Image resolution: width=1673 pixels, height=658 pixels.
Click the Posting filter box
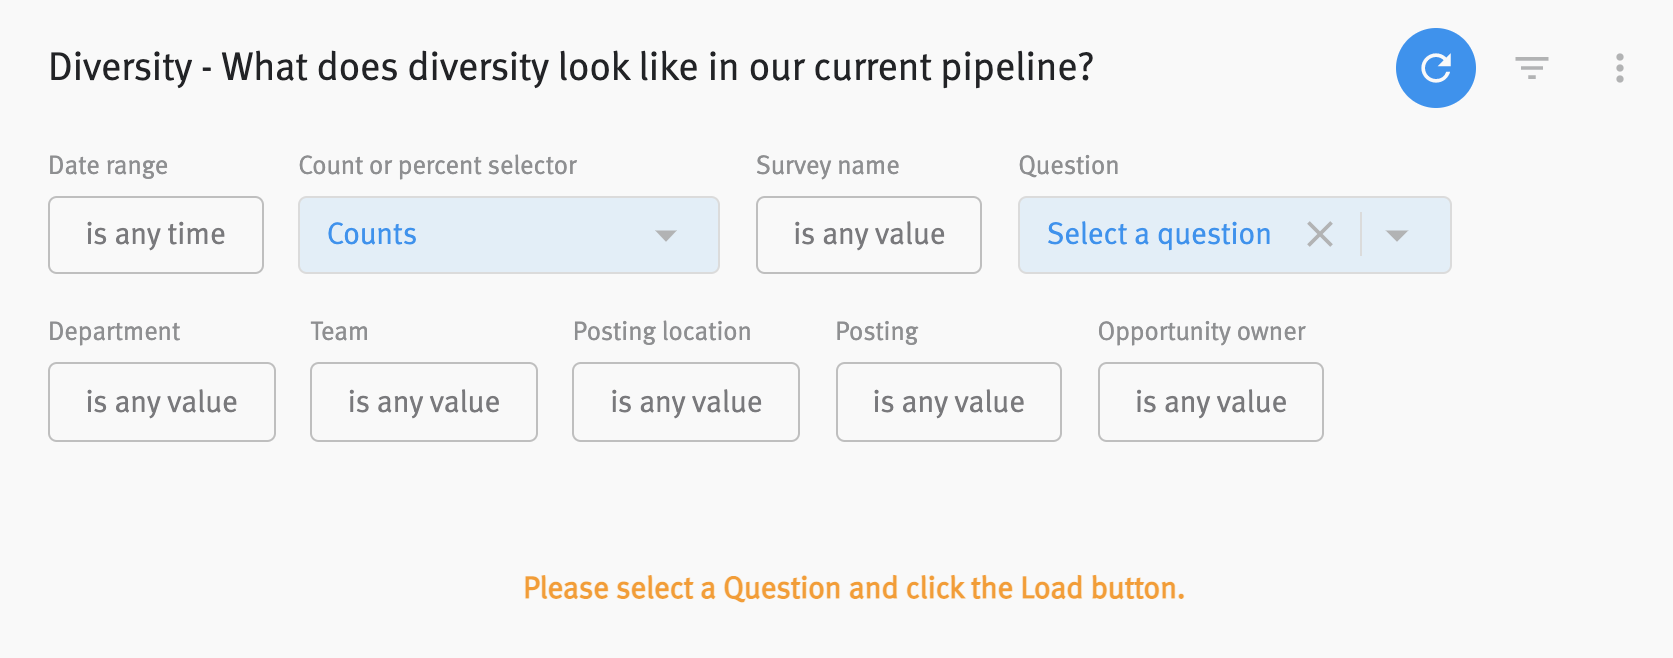point(948,402)
